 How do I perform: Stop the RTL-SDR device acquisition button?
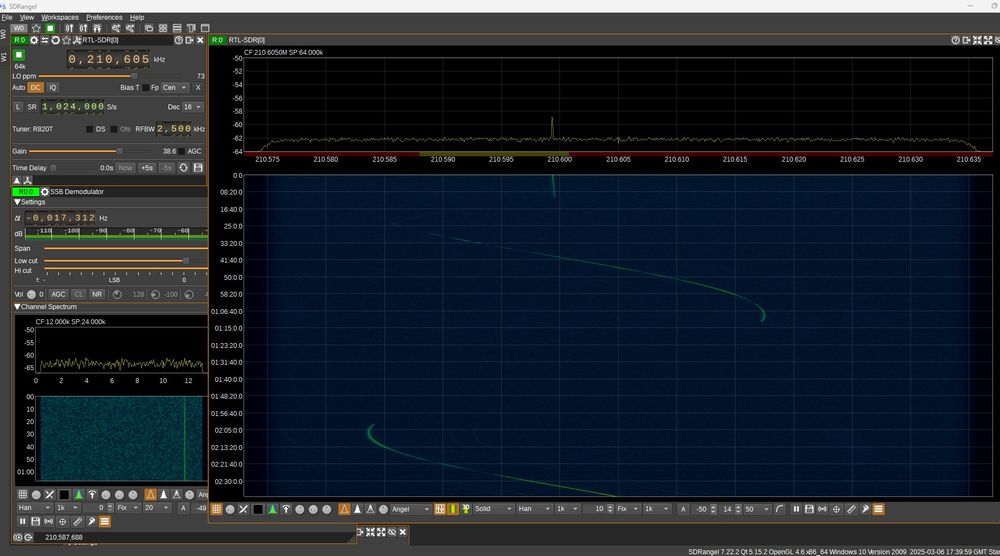18,55
